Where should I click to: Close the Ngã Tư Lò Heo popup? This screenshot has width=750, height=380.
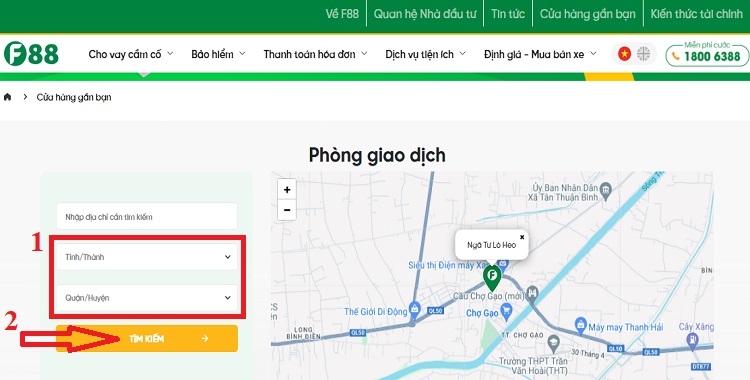click(x=522, y=237)
